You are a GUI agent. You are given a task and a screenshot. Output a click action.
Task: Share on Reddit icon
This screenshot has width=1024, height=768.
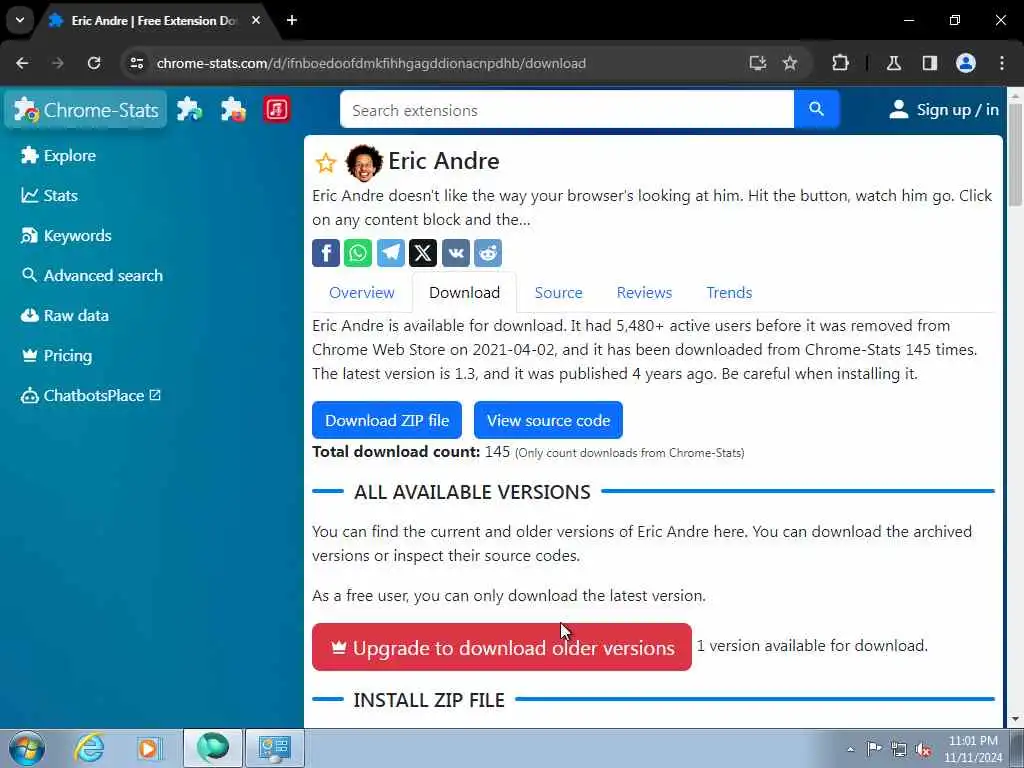pyautogui.click(x=488, y=253)
